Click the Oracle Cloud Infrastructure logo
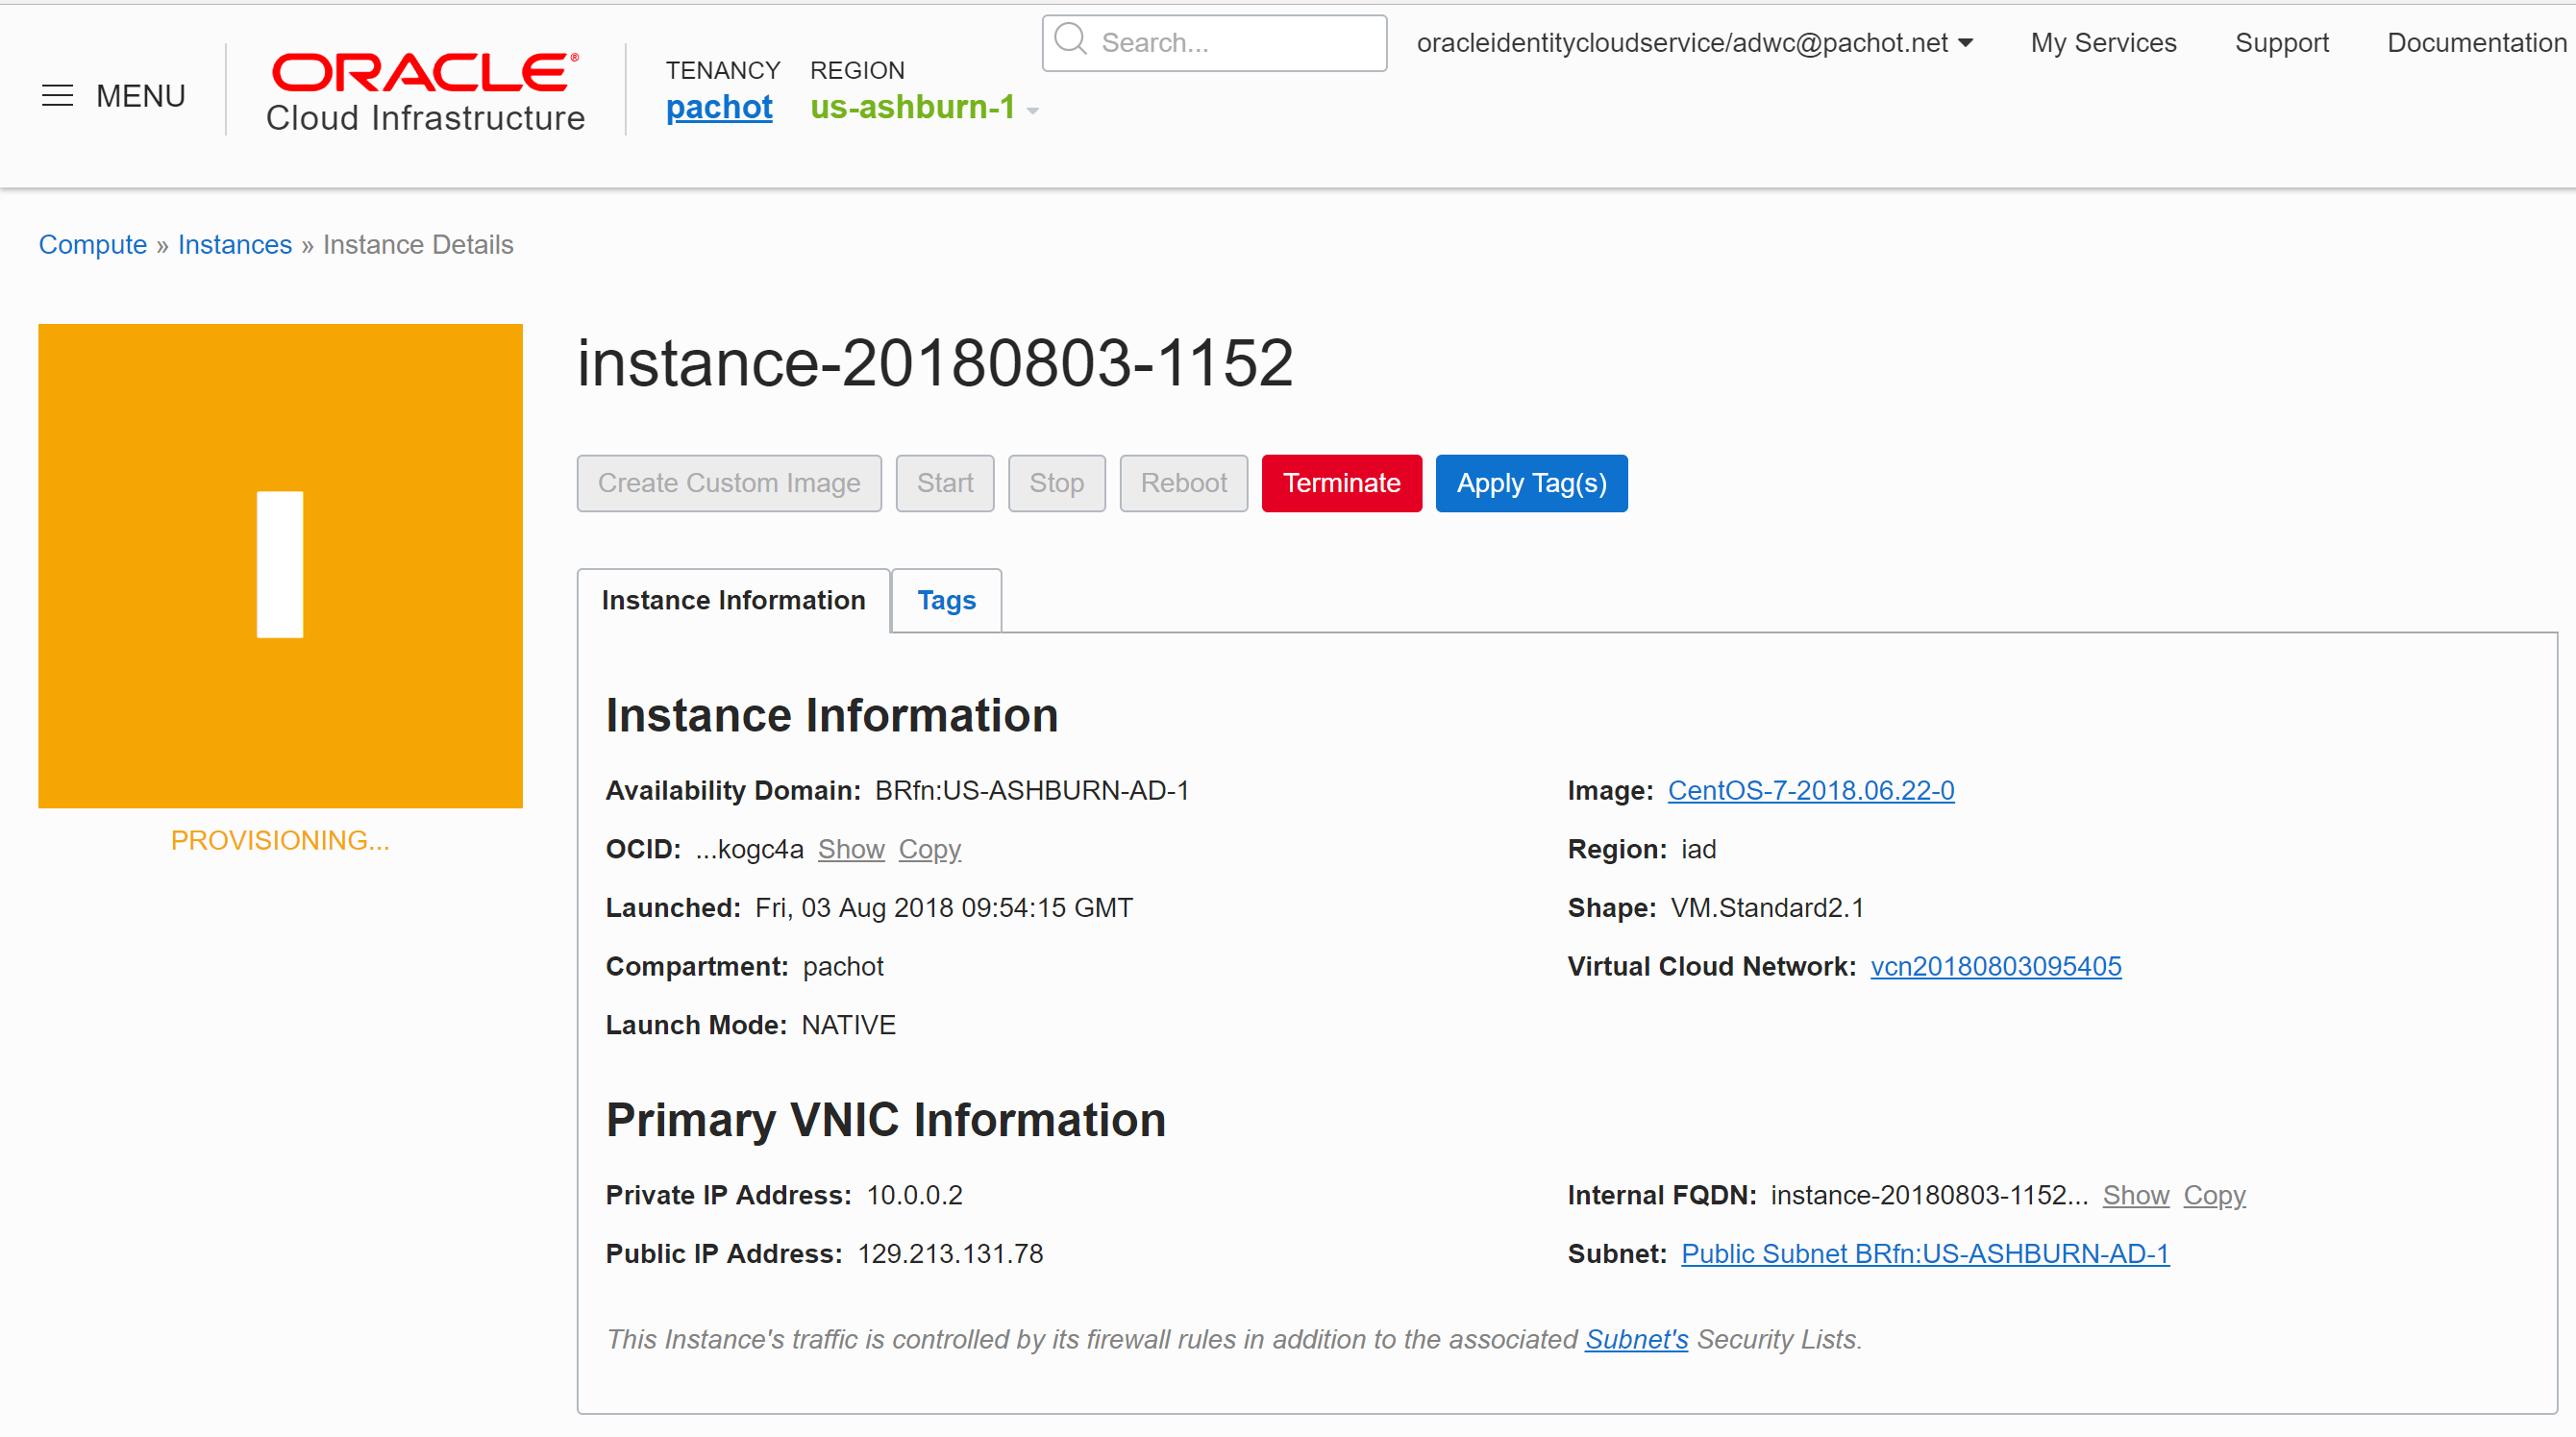 click(x=425, y=93)
